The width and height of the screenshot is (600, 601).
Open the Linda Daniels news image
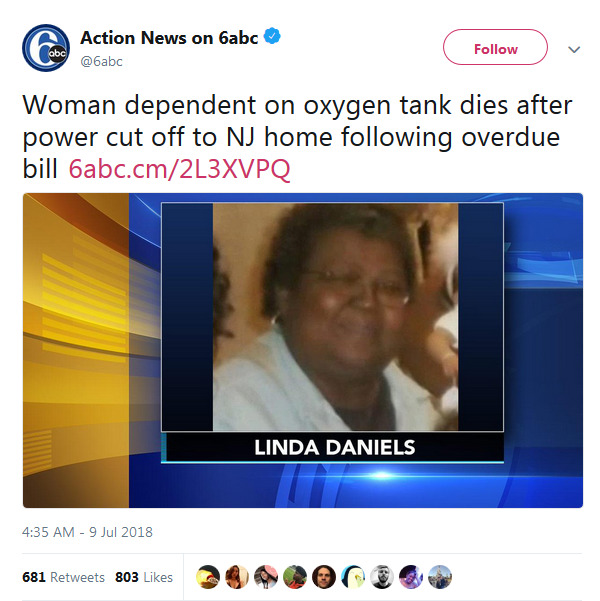tap(303, 350)
